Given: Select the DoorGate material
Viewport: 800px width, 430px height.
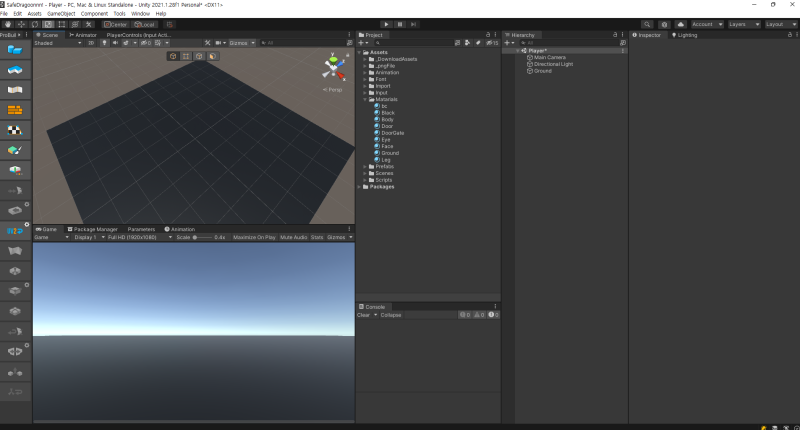Looking at the screenshot, I should (392, 133).
